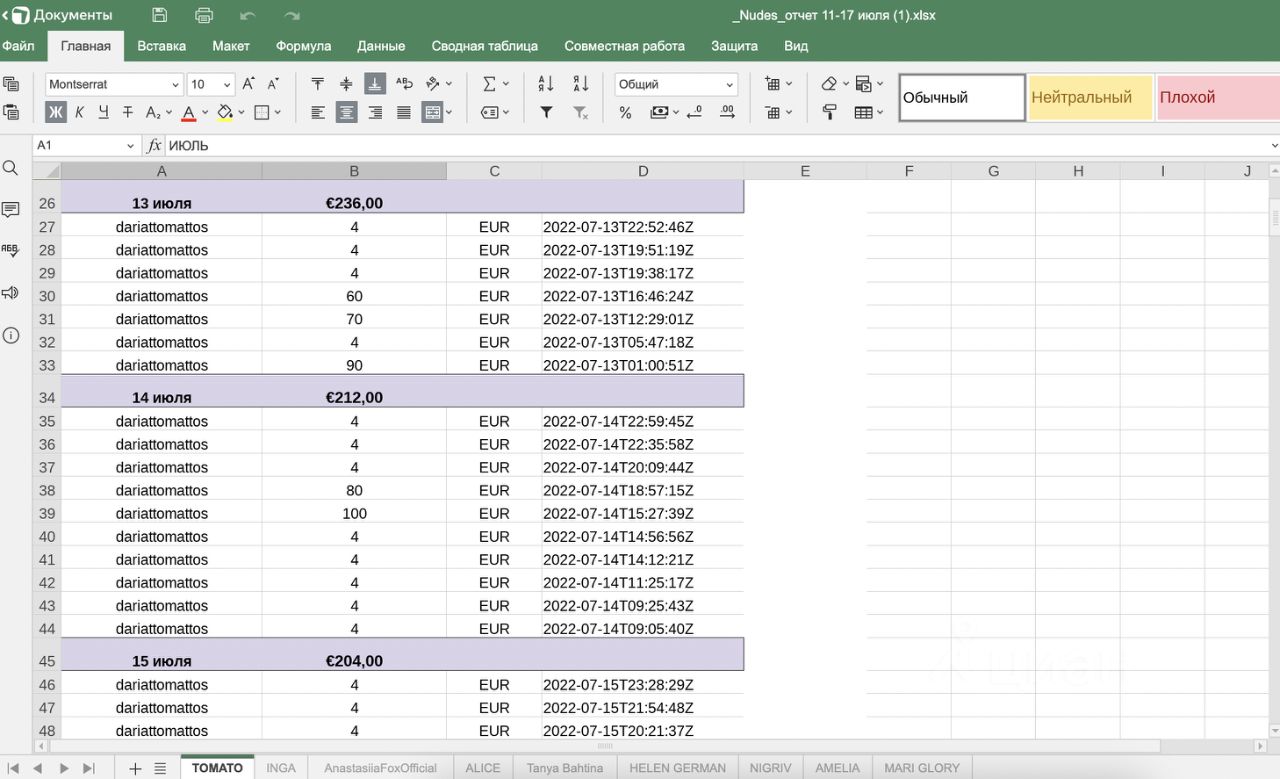Click the formula bar input field

(x=700, y=146)
